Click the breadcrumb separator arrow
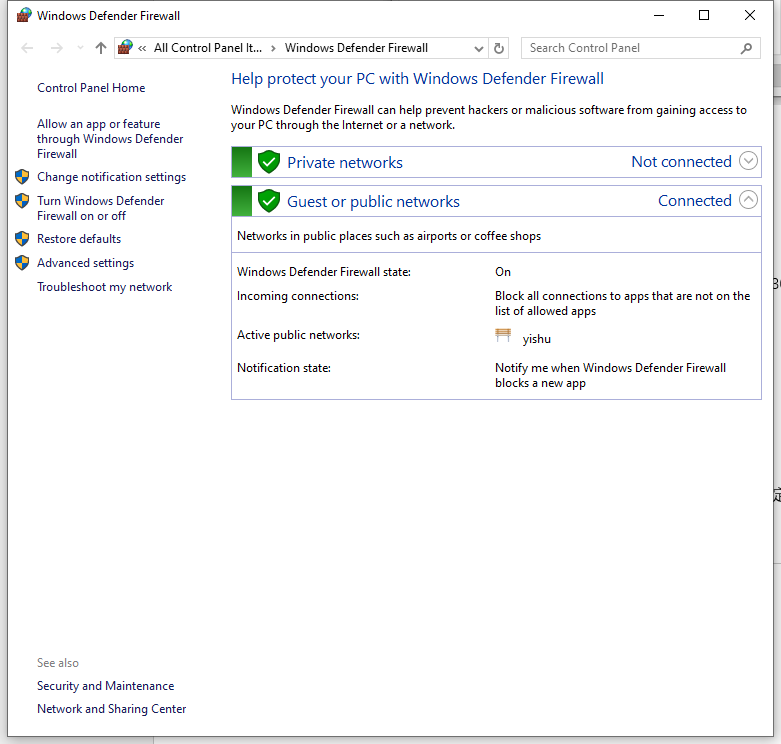 [x=273, y=48]
